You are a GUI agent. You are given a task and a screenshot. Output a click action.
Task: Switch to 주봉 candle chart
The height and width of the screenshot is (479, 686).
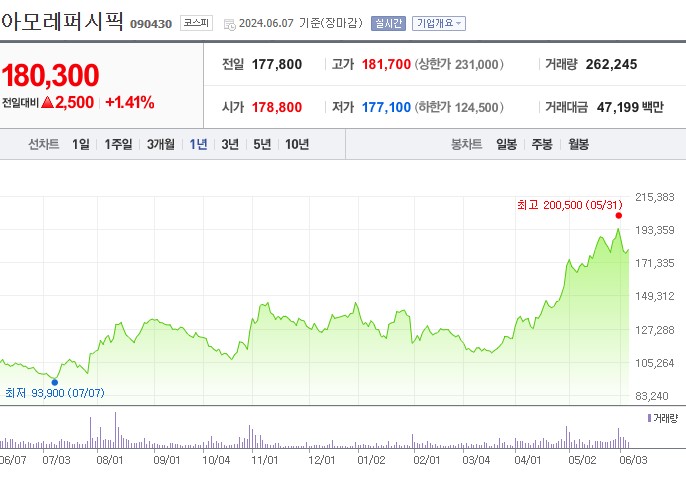click(542, 144)
